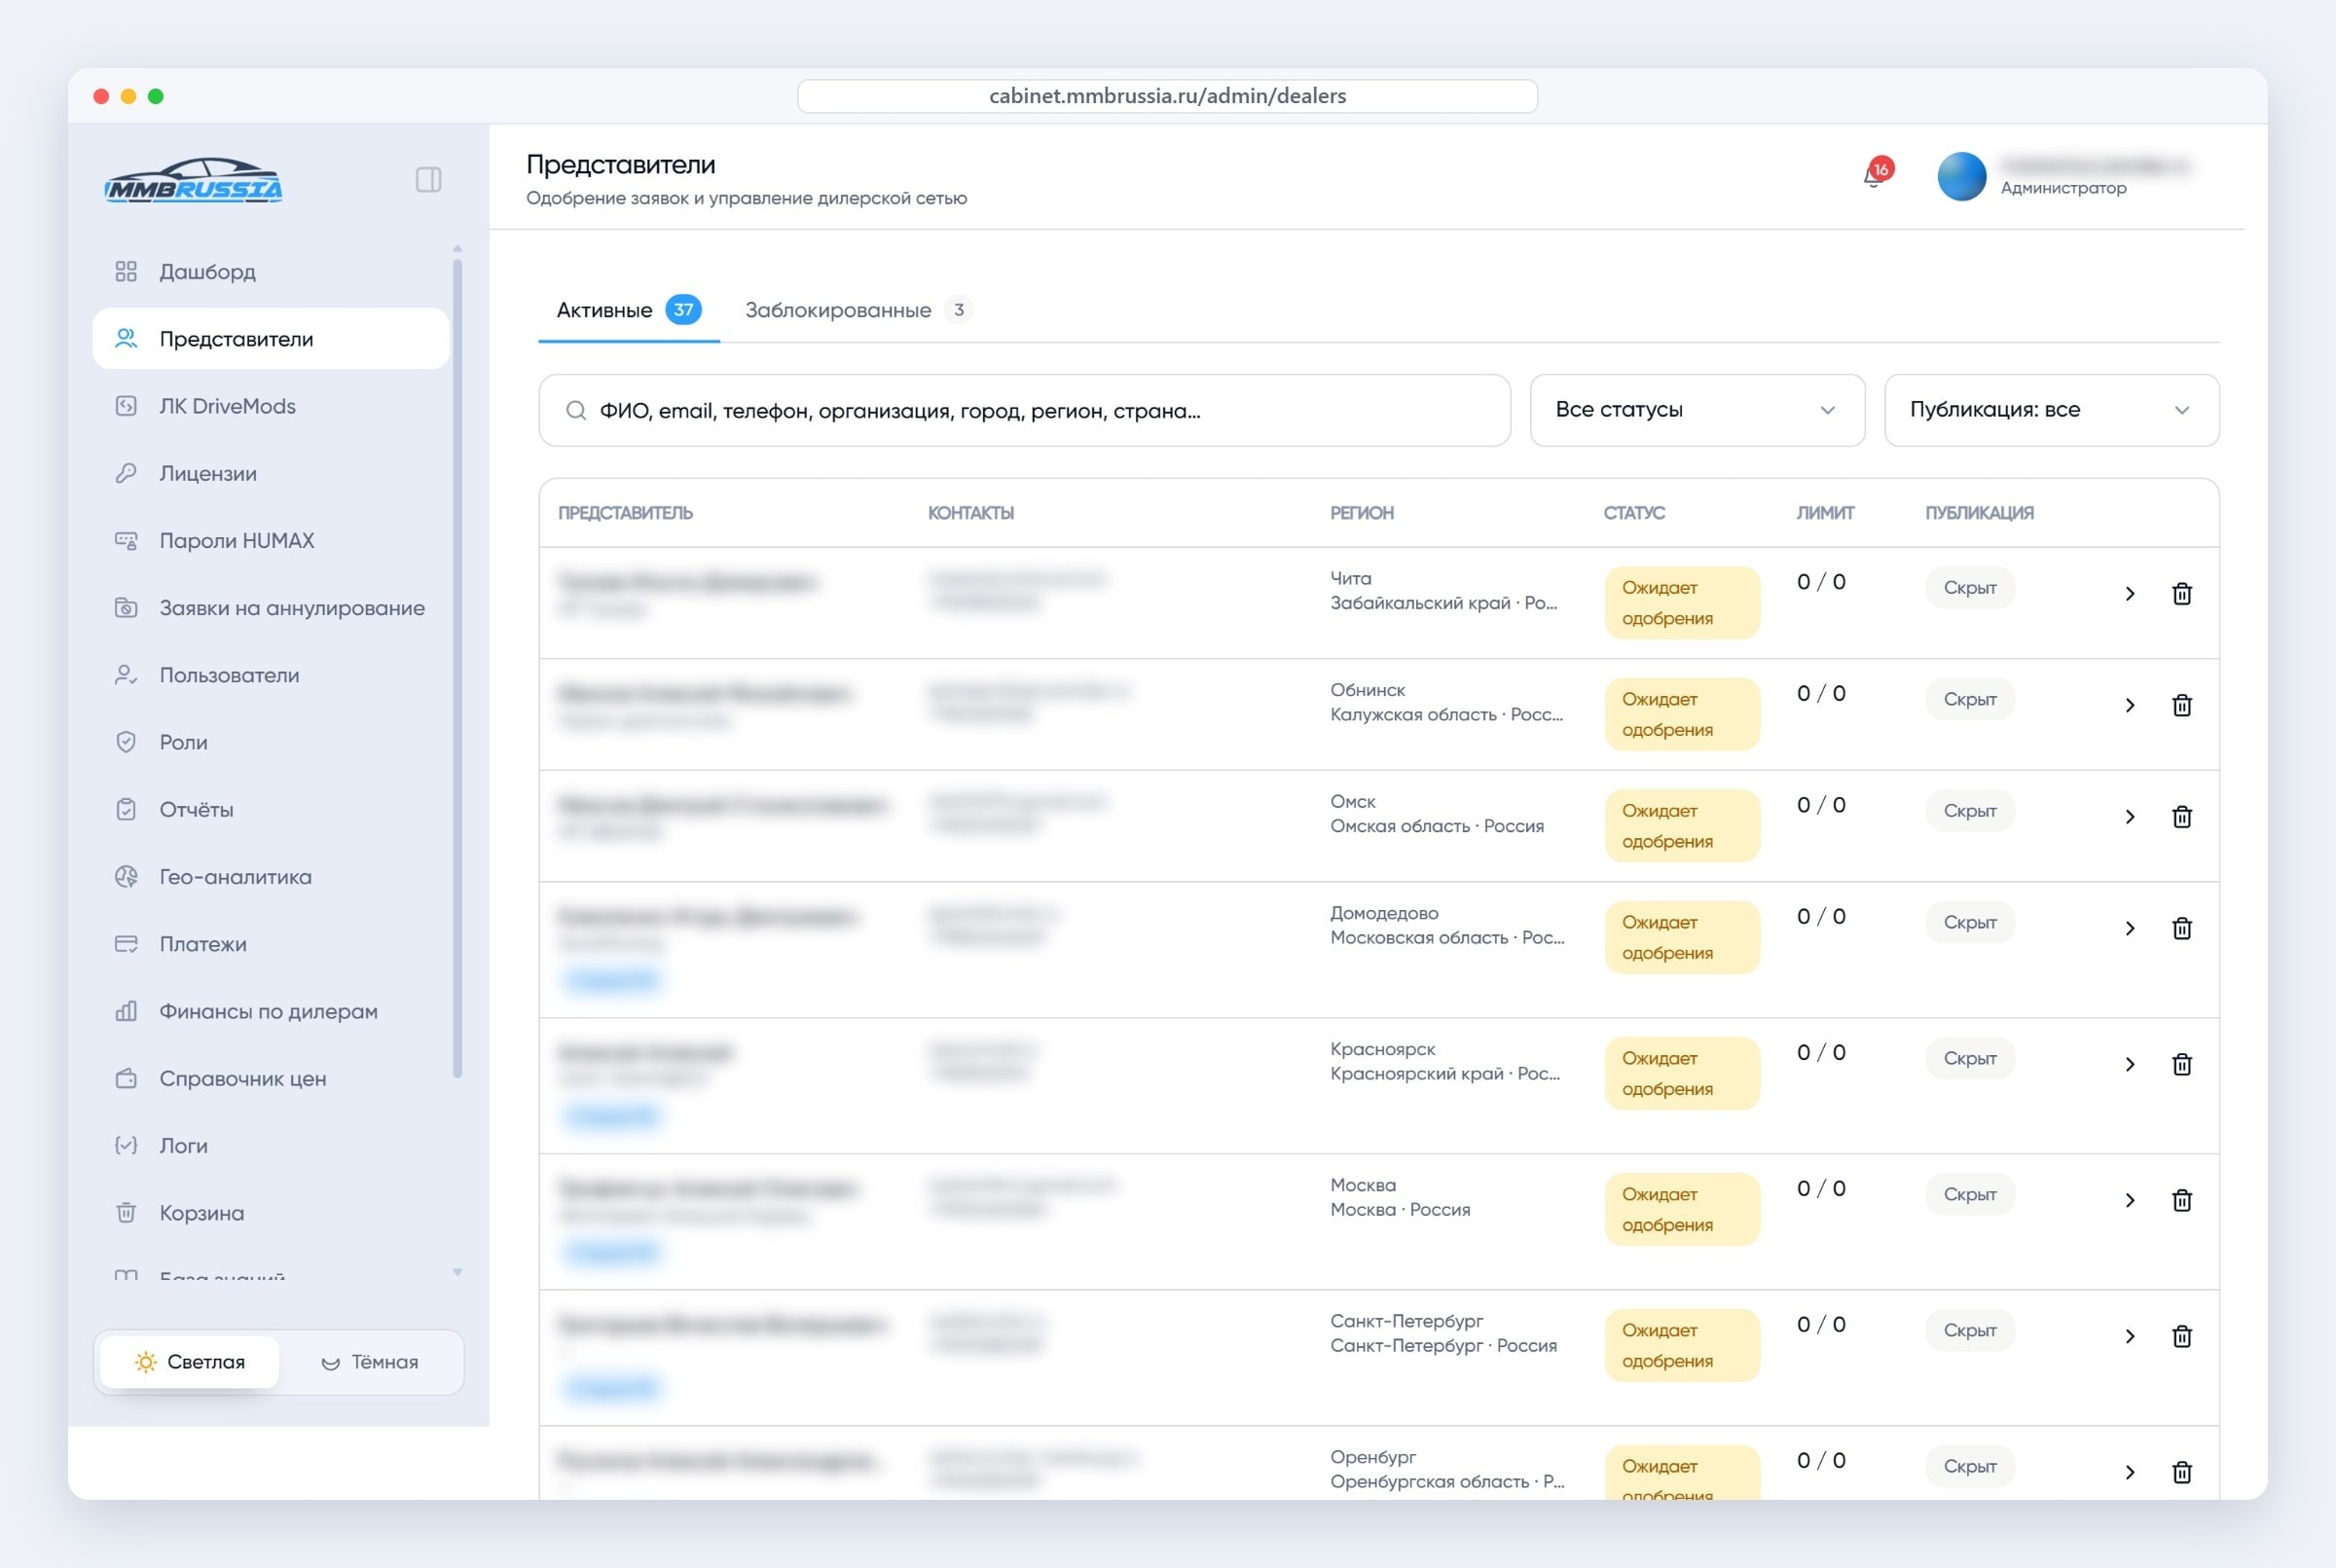The image size is (2336, 1568).
Task: Delete the Красноярск dealer row
Action: point(2182,1064)
